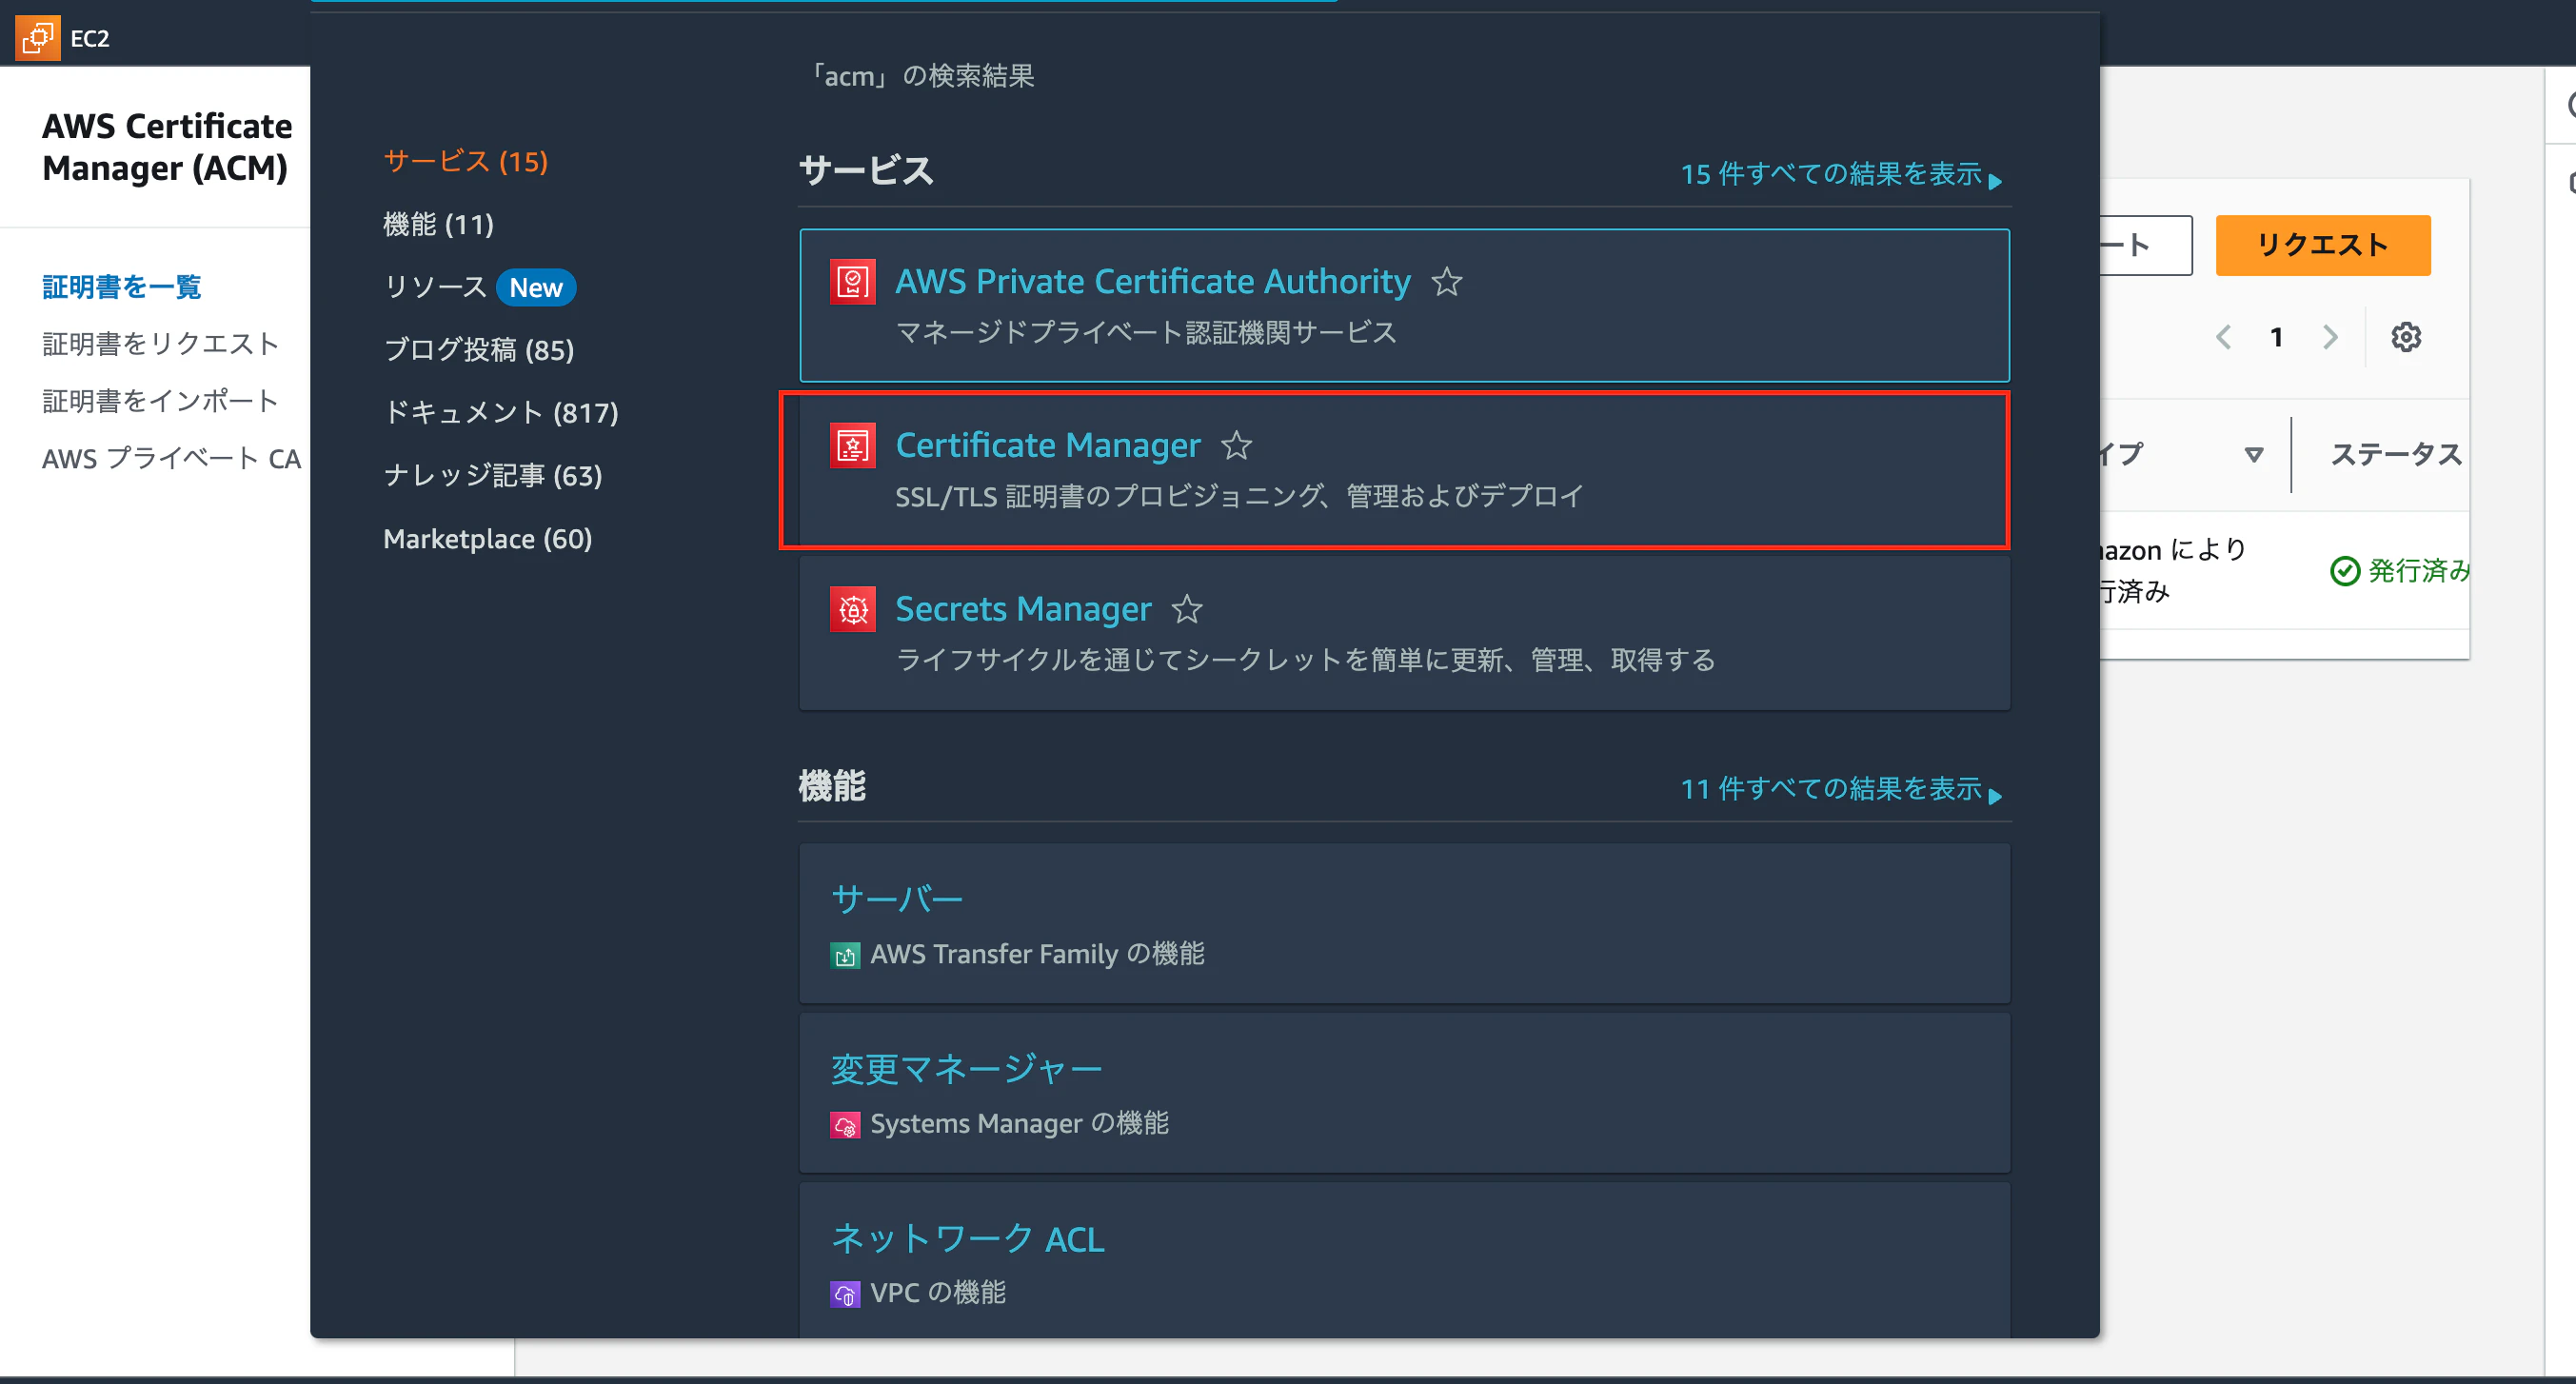Open the Certificate Manager link

tap(1047, 445)
